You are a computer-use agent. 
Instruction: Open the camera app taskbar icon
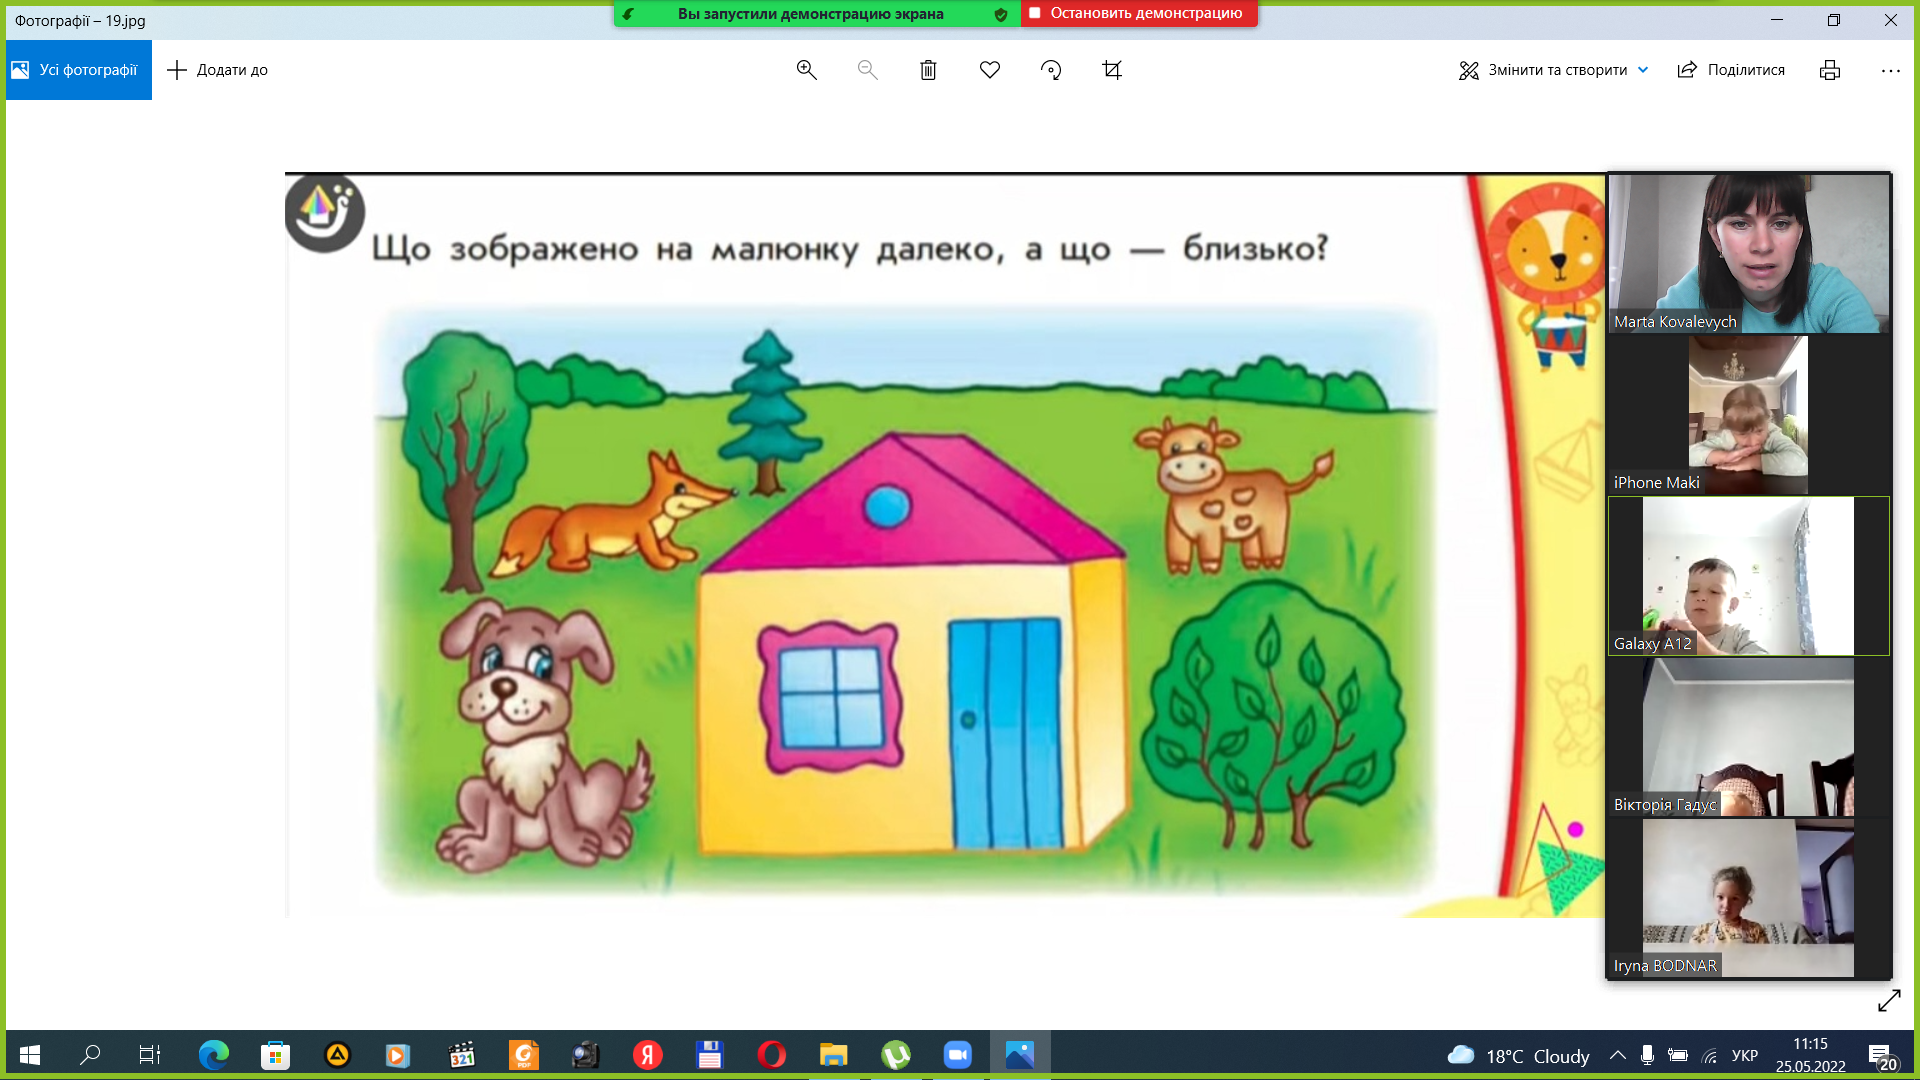click(x=586, y=1054)
